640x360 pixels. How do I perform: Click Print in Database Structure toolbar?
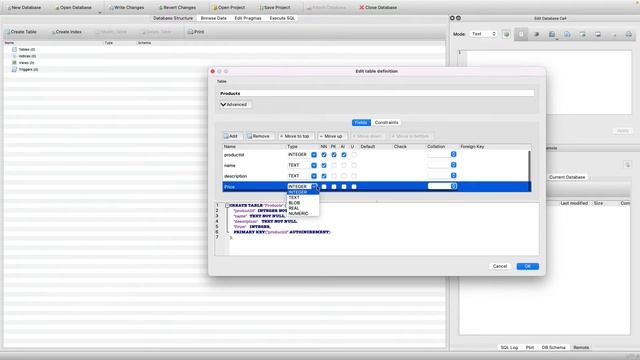(x=196, y=32)
